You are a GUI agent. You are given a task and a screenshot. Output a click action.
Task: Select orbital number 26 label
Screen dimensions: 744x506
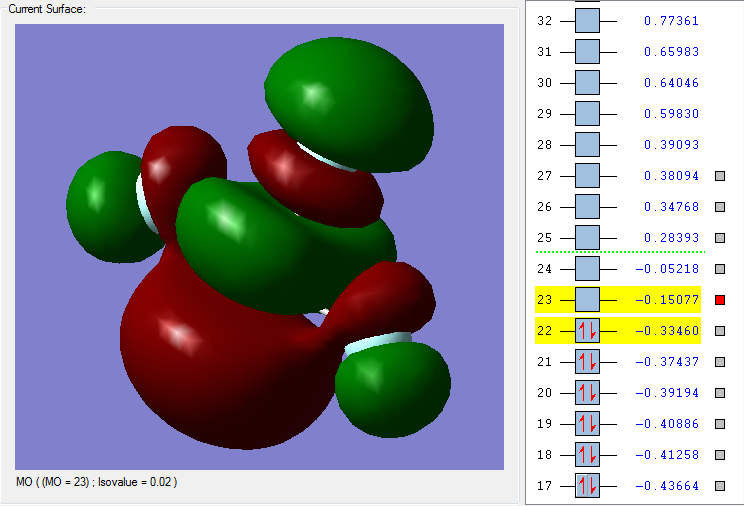pyautogui.click(x=545, y=207)
